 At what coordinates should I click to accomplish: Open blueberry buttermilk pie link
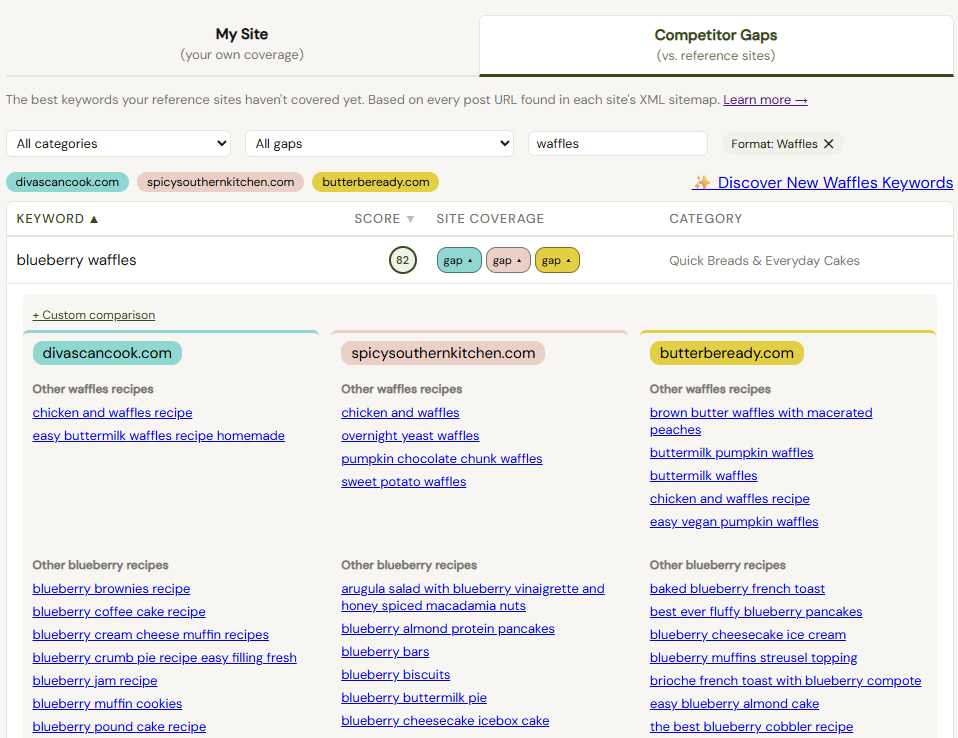point(414,698)
